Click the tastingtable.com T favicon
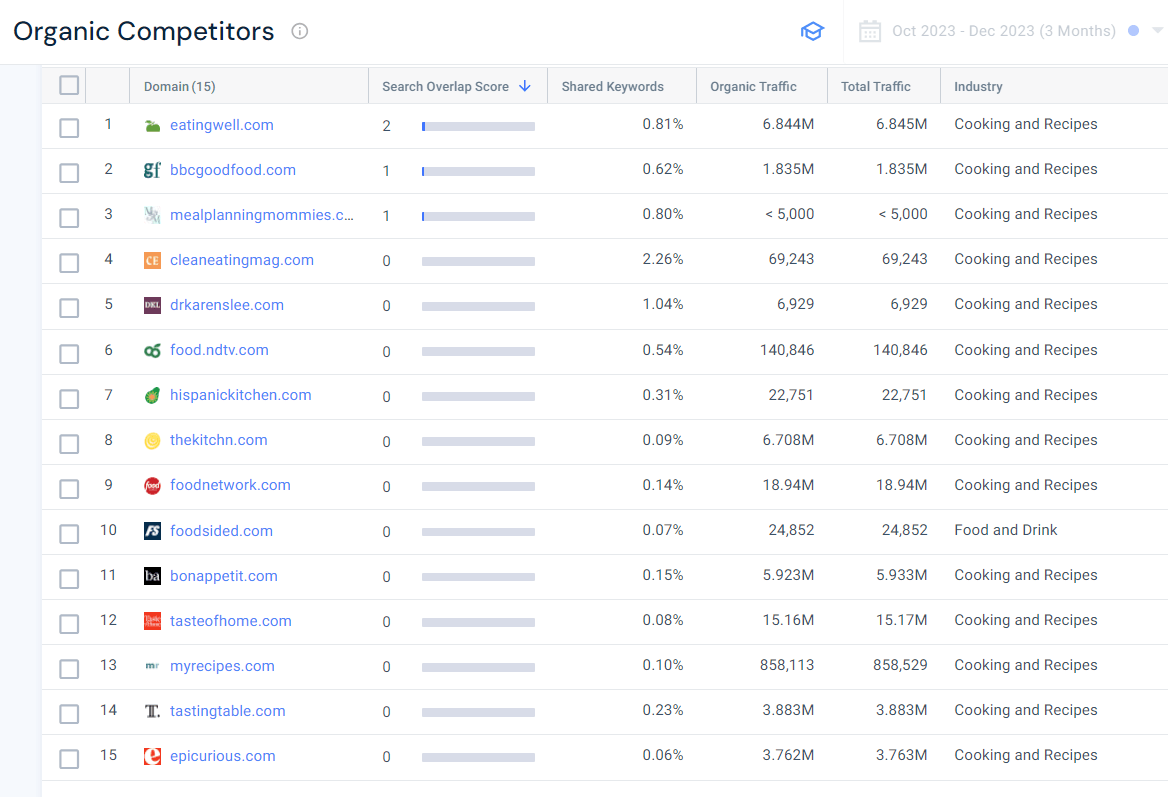Image resolution: width=1168 pixels, height=797 pixels. pyautogui.click(x=152, y=711)
